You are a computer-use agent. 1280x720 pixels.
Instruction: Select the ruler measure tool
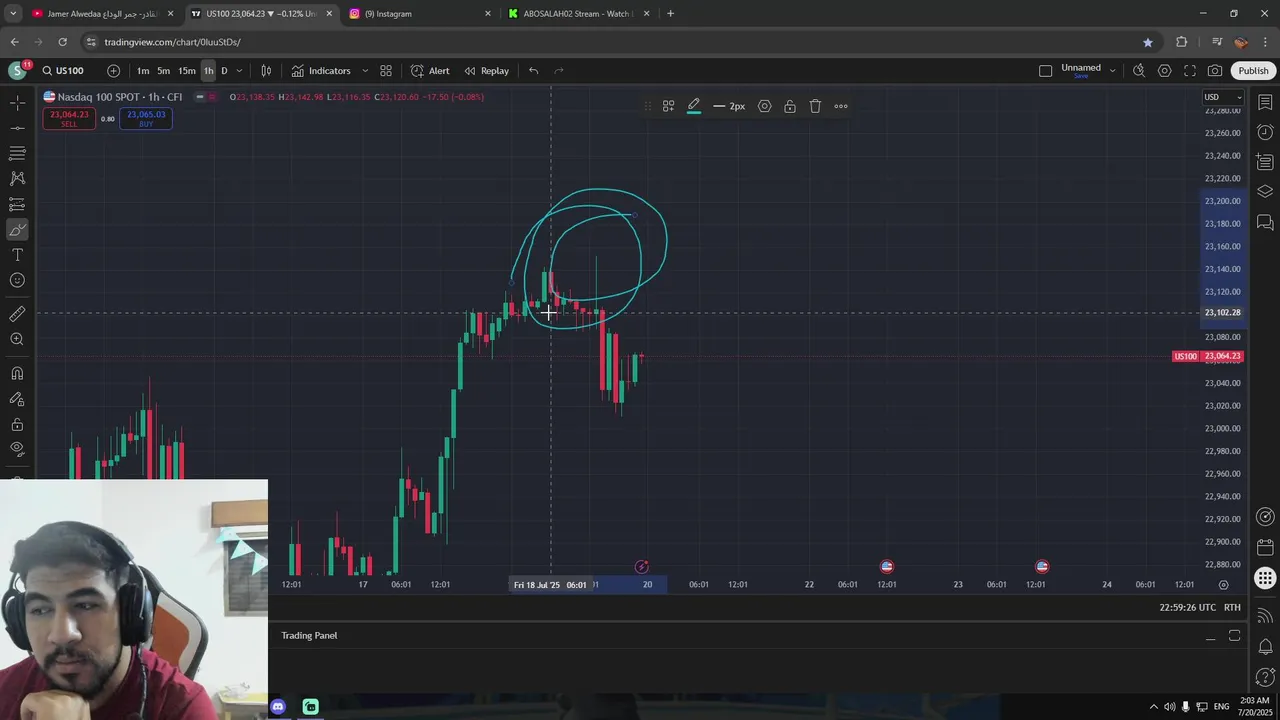(x=17, y=314)
